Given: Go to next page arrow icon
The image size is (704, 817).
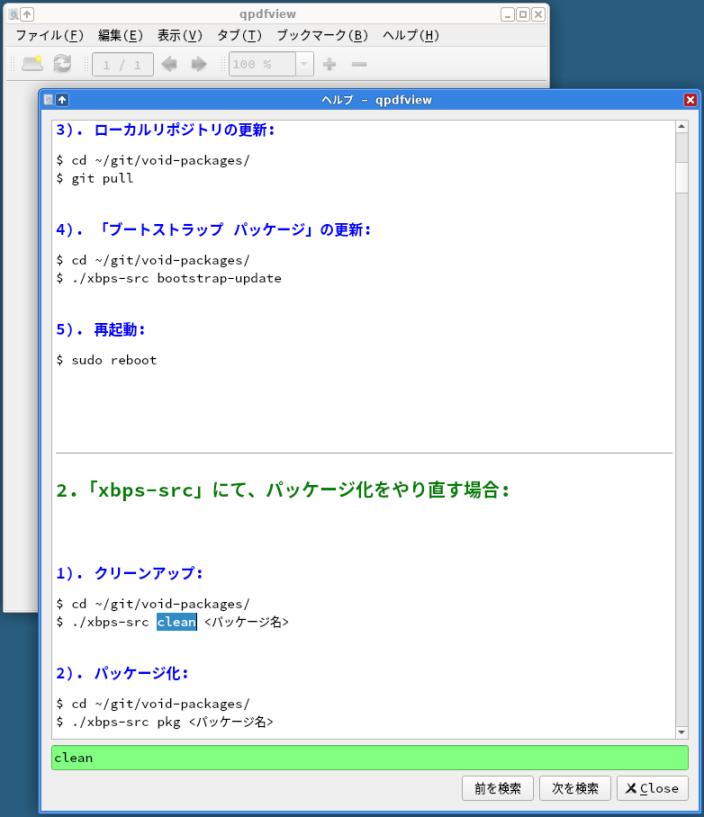Looking at the screenshot, I should [199, 64].
